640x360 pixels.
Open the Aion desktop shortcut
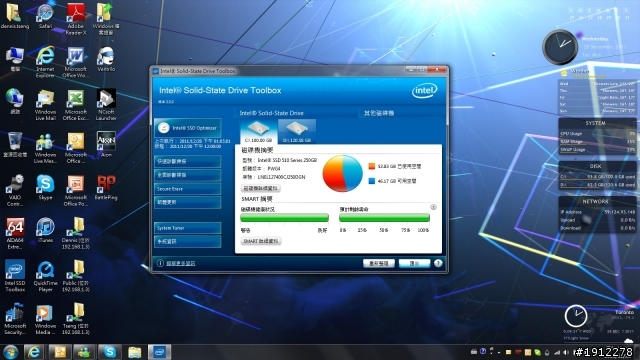(106, 144)
